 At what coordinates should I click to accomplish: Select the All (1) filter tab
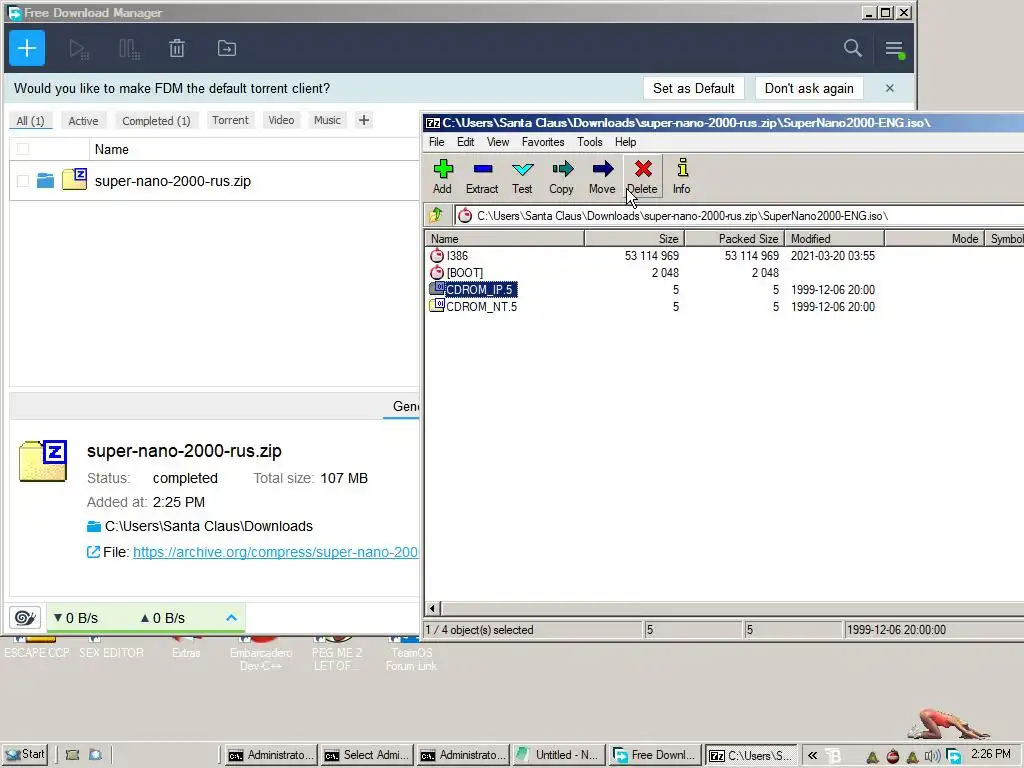tap(31, 121)
